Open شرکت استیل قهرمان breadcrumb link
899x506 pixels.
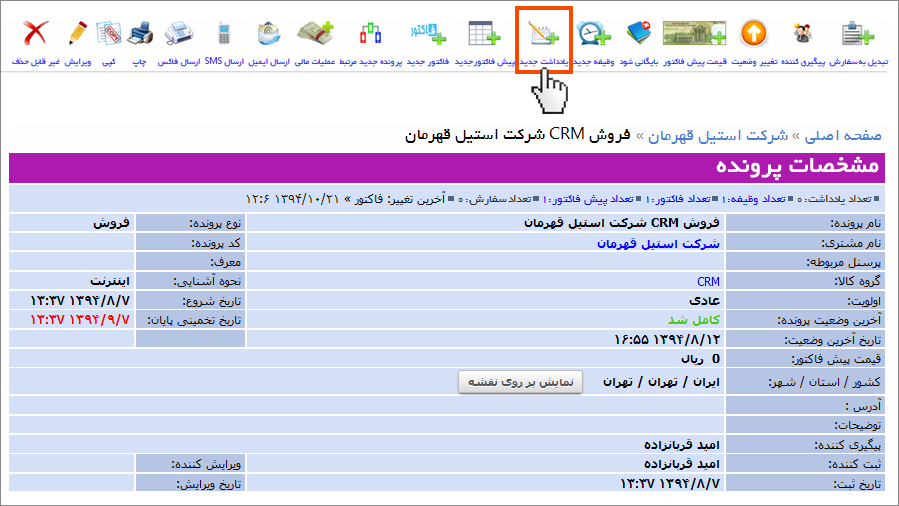point(718,136)
